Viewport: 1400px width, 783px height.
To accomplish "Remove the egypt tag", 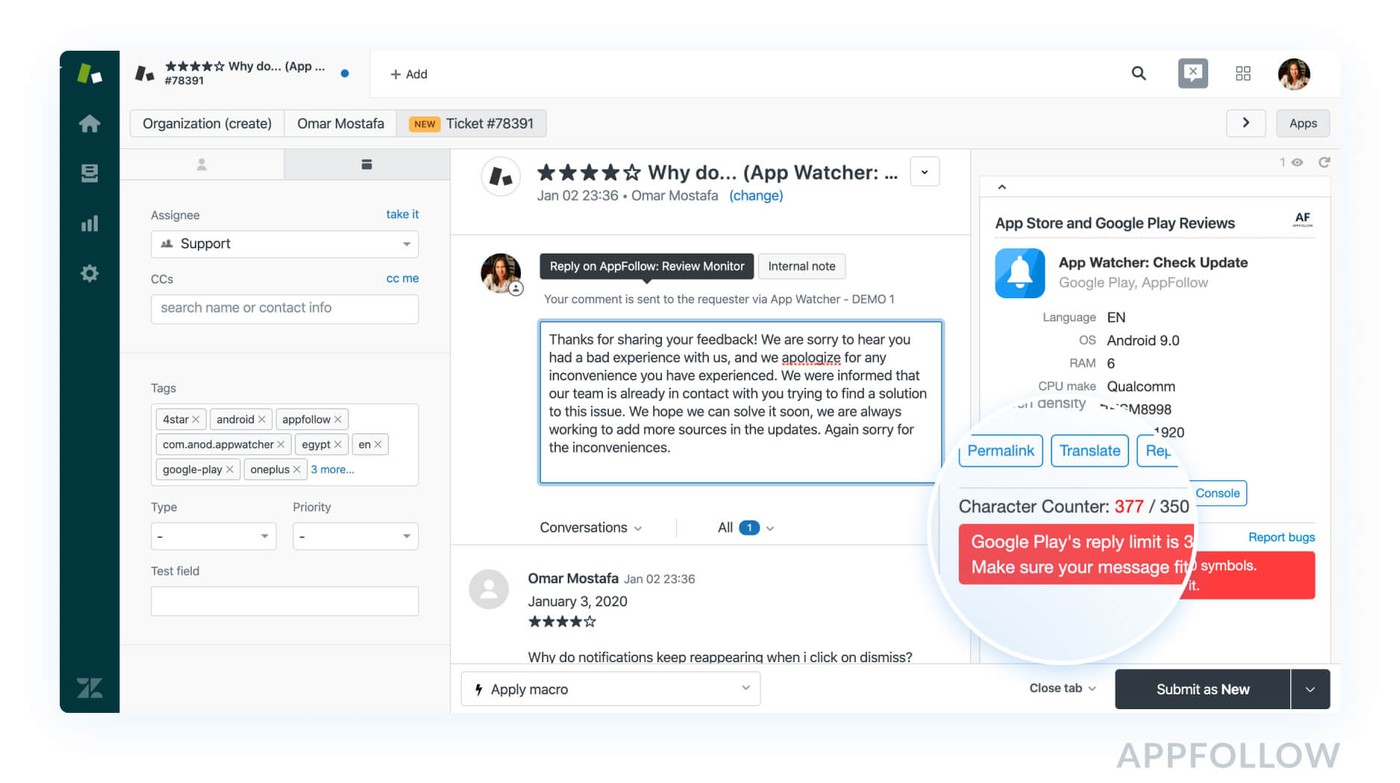I will pos(338,445).
